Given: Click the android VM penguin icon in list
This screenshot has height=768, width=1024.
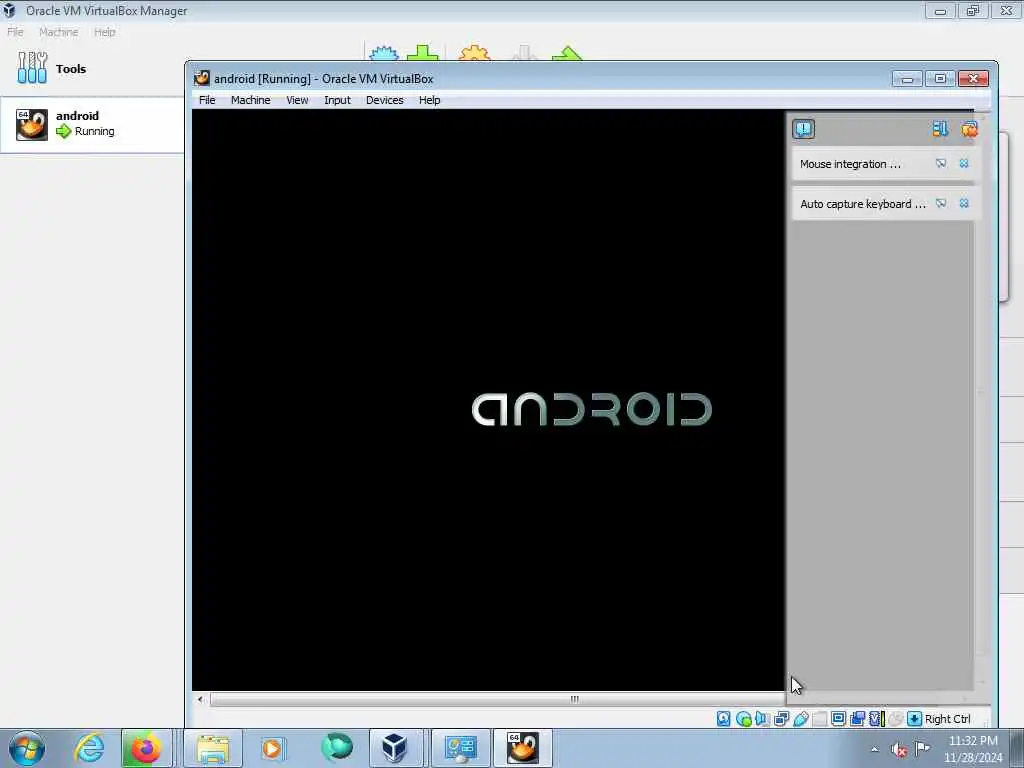Looking at the screenshot, I should 32,124.
